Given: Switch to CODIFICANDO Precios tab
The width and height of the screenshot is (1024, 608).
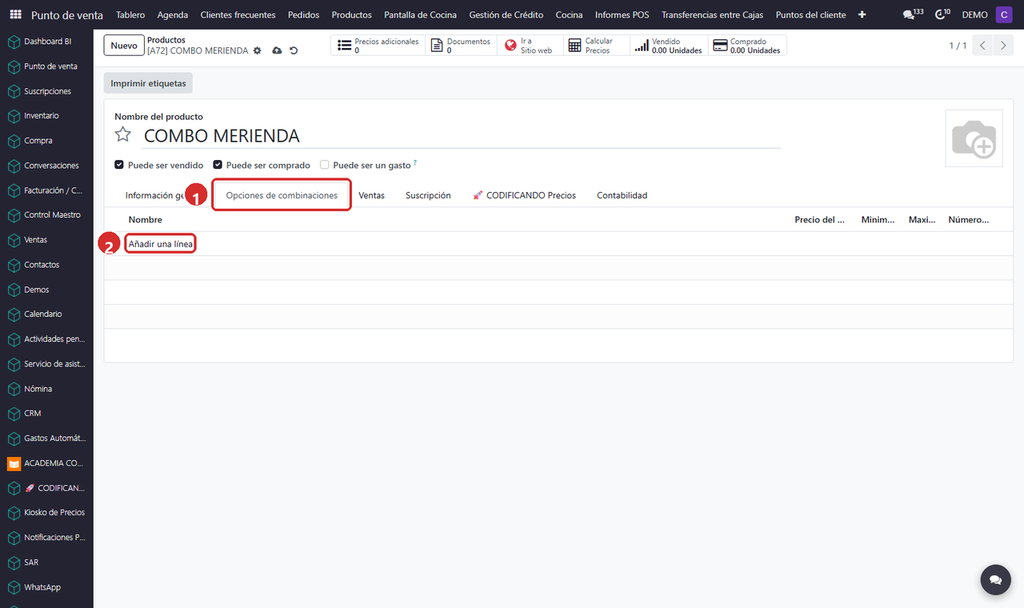Looking at the screenshot, I should [x=524, y=195].
